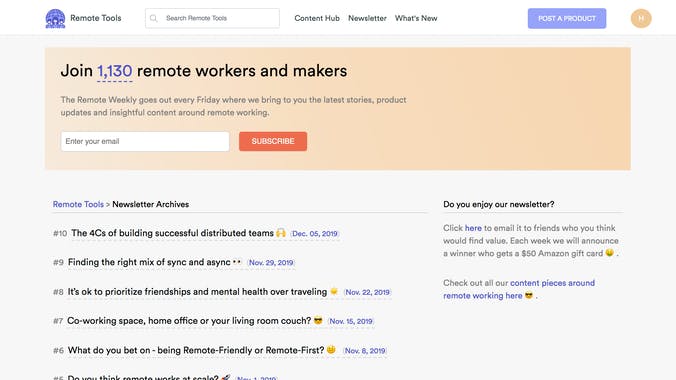The image size is (676, 380).
Task: Click the Remote Weekly description paragraph
Action: [233, 106]
